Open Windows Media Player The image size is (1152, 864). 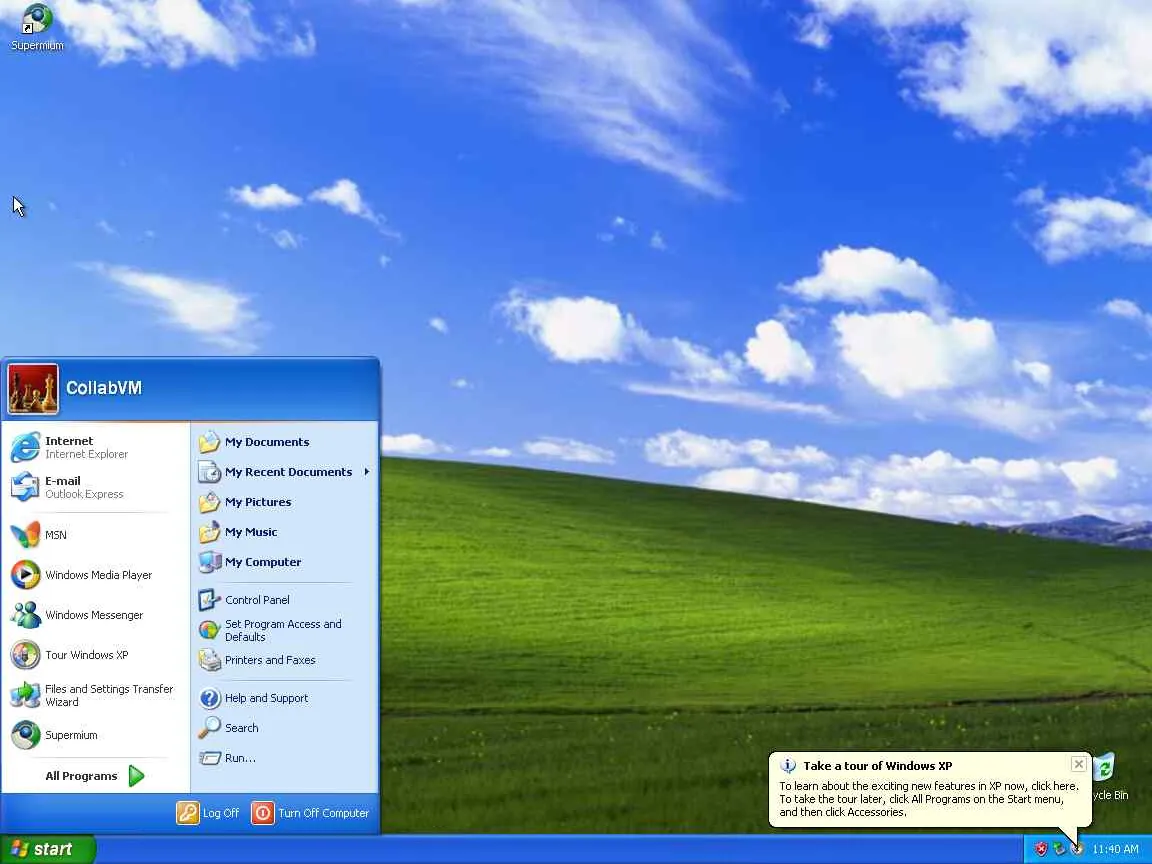tap(96, 575)
